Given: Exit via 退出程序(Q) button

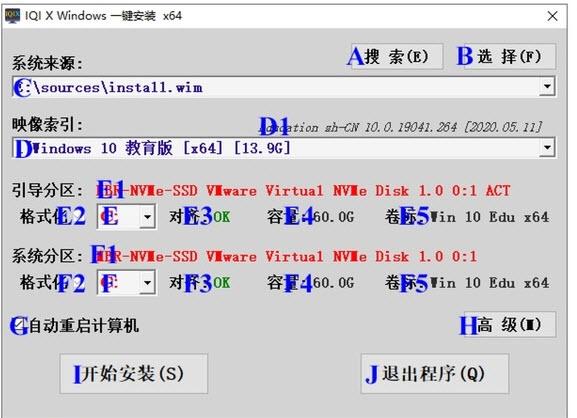Looking at the screenshot, I should click(x=435, y=373).
